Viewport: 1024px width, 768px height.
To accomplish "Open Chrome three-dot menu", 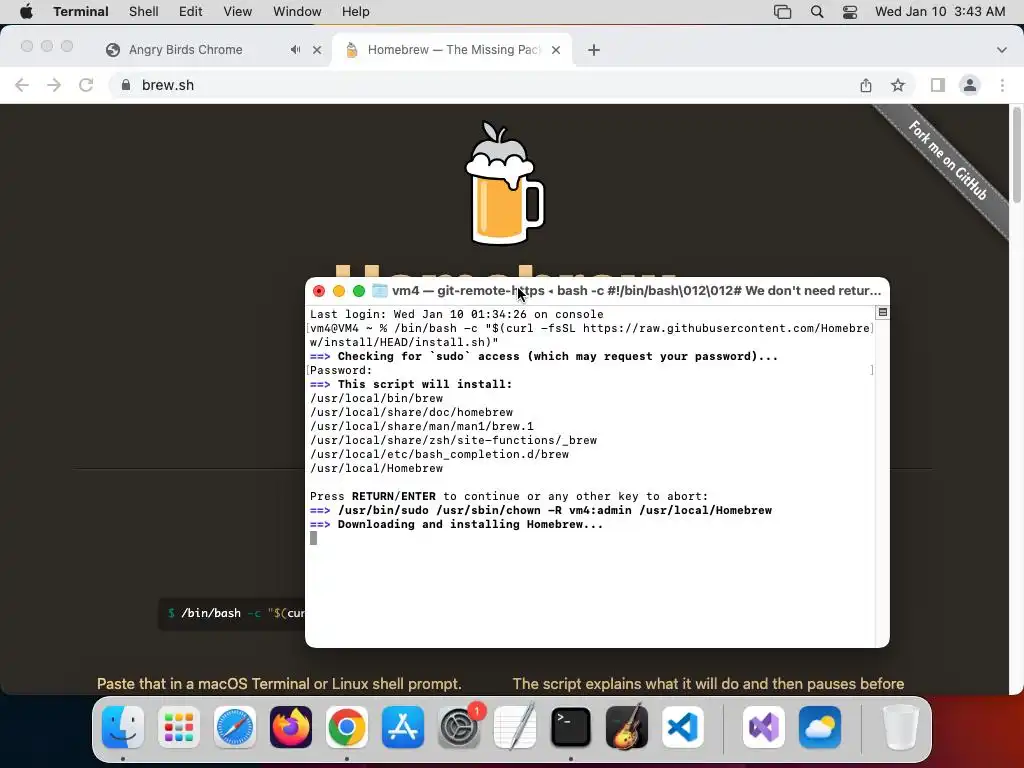I will (1002, 85).
